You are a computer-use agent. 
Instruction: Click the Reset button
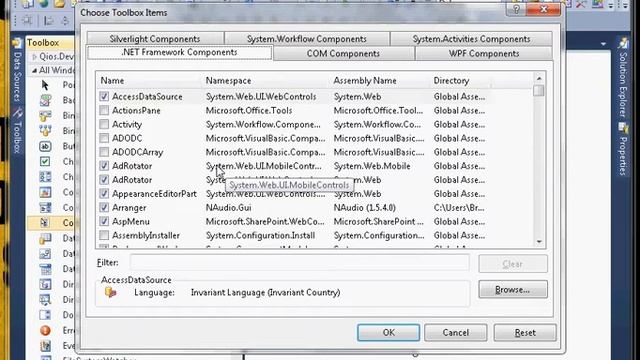pos(525,333)
